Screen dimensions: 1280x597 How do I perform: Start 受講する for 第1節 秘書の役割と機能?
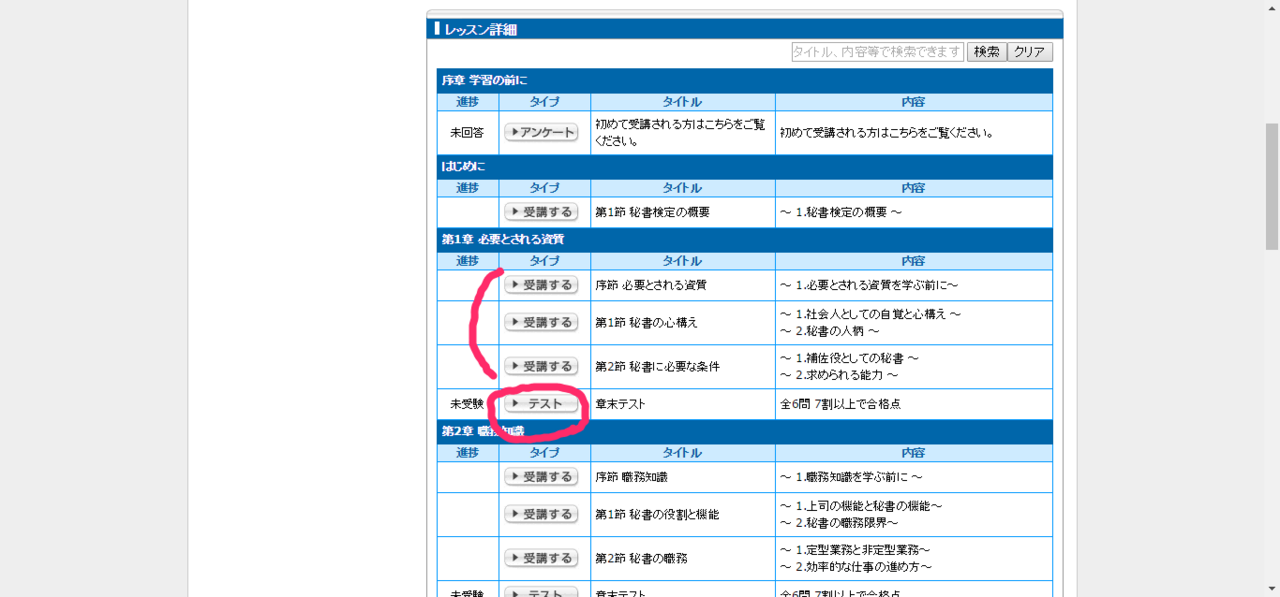pos(541,514)
